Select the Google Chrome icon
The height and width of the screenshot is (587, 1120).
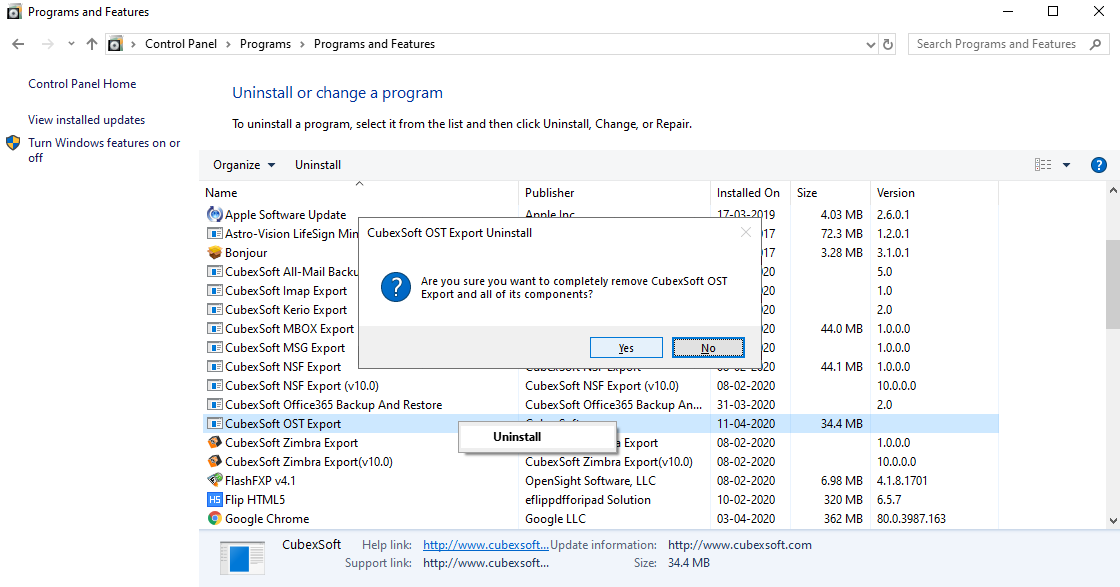tap(214, 519)
